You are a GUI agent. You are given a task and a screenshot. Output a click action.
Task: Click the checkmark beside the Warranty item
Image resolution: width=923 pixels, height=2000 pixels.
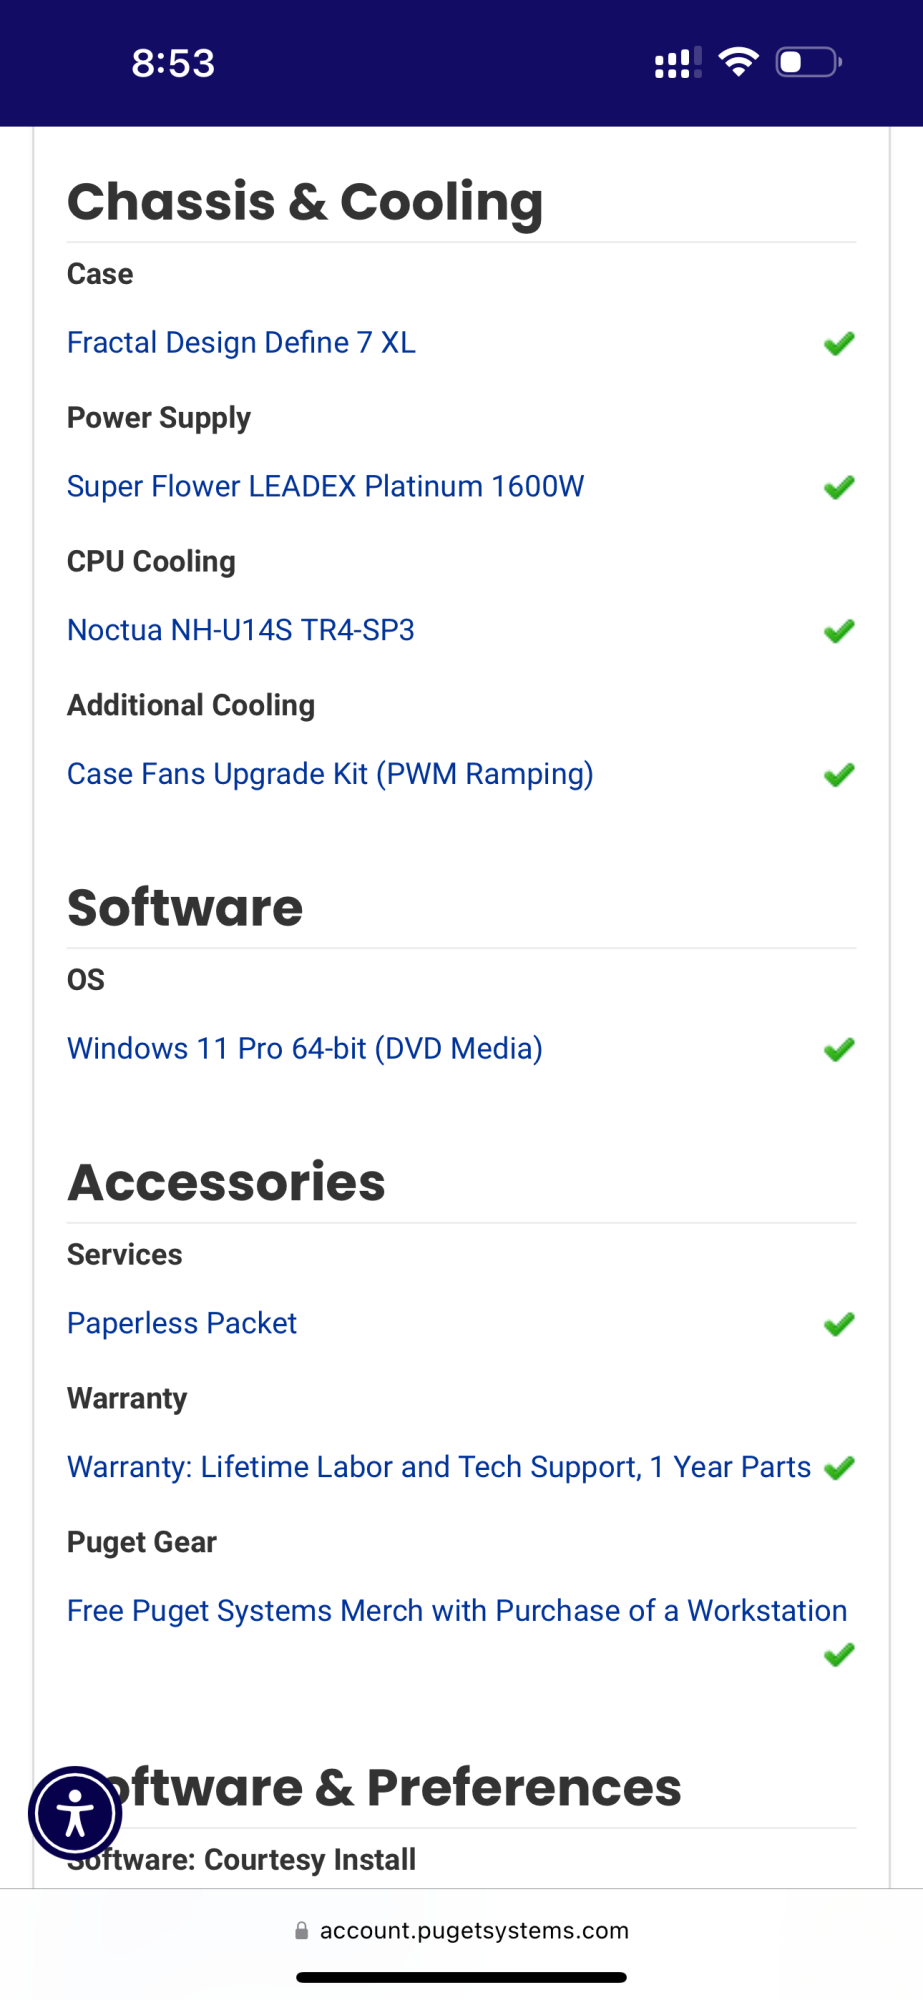coord(839,1468)
